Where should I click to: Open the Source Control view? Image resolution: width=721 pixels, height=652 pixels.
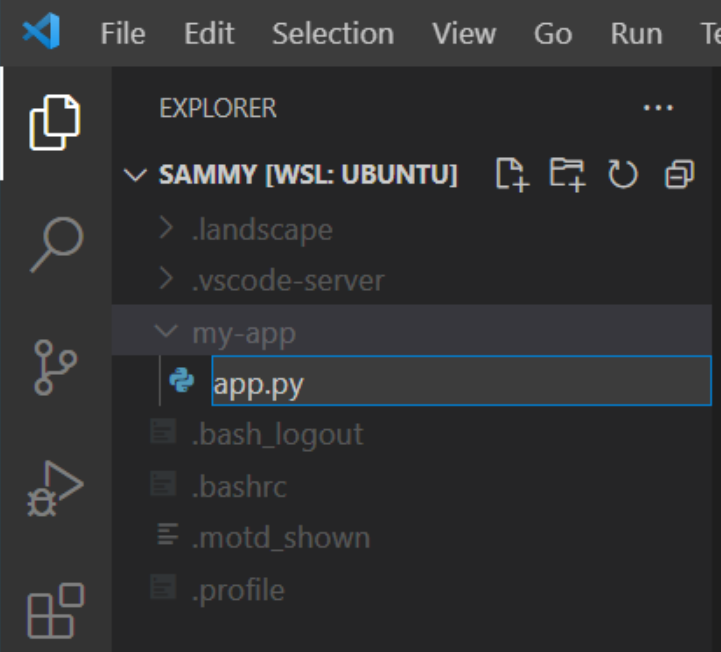coord(55,367)
